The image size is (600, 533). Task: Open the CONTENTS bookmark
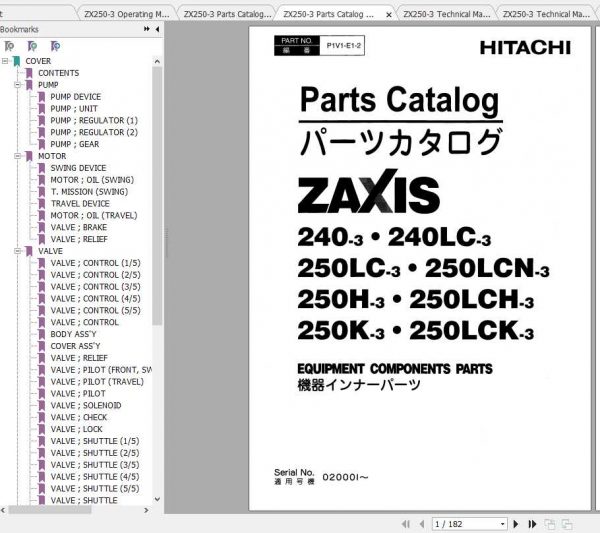click(59, 73)
